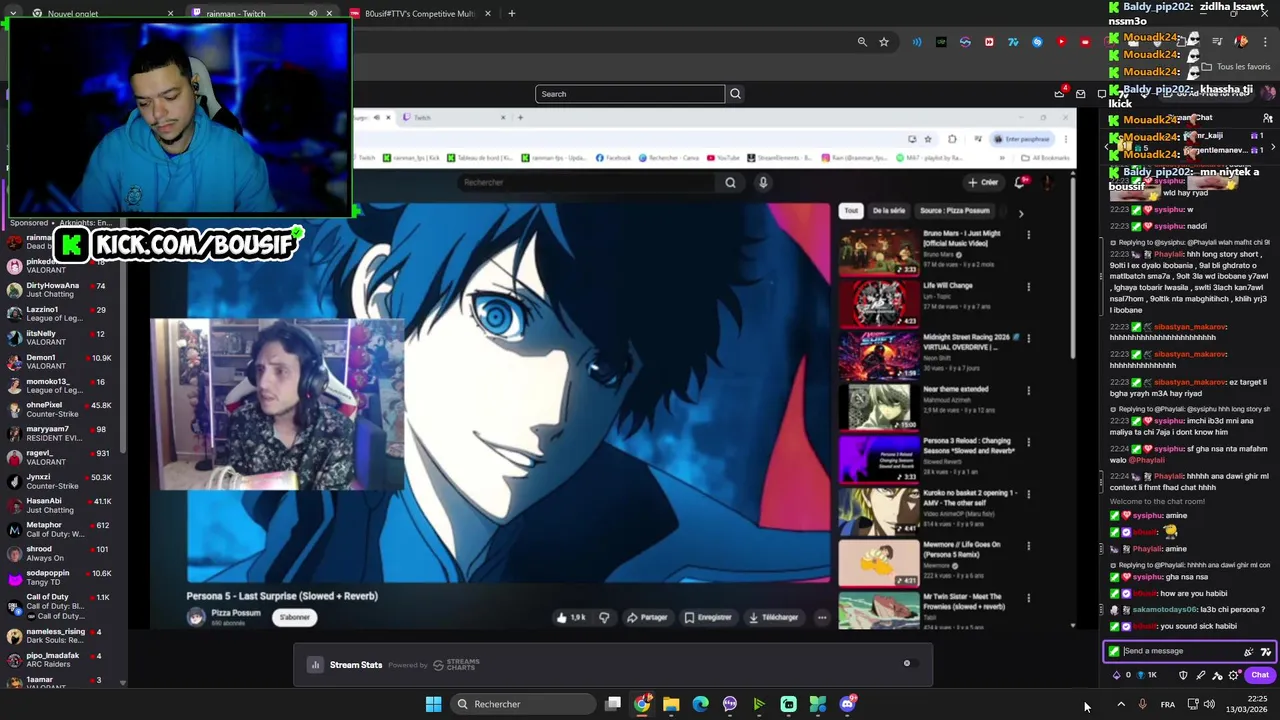The width and height of the screenshot is (1280, 720).
Task: Open the chat community users icon
Action: pyautogui.click(x=1268, y=118)
